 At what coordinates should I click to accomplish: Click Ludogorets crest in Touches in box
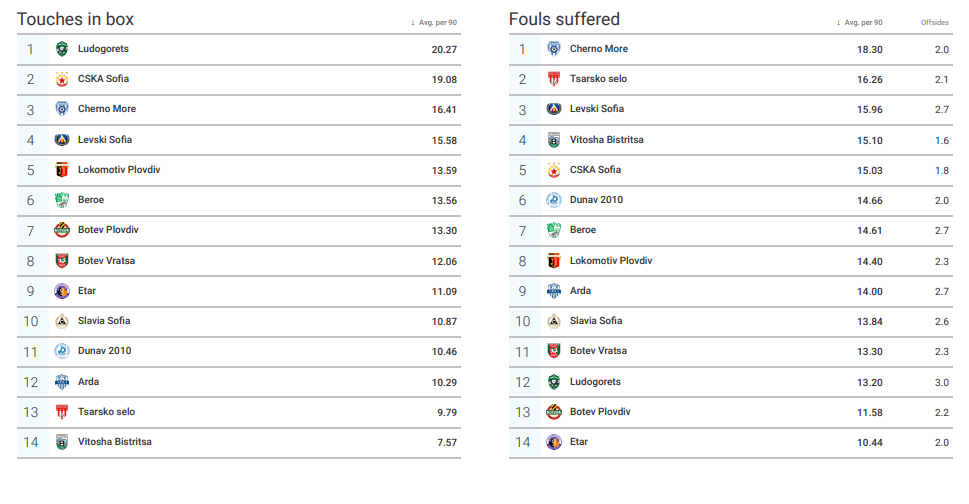coord(62,49)
